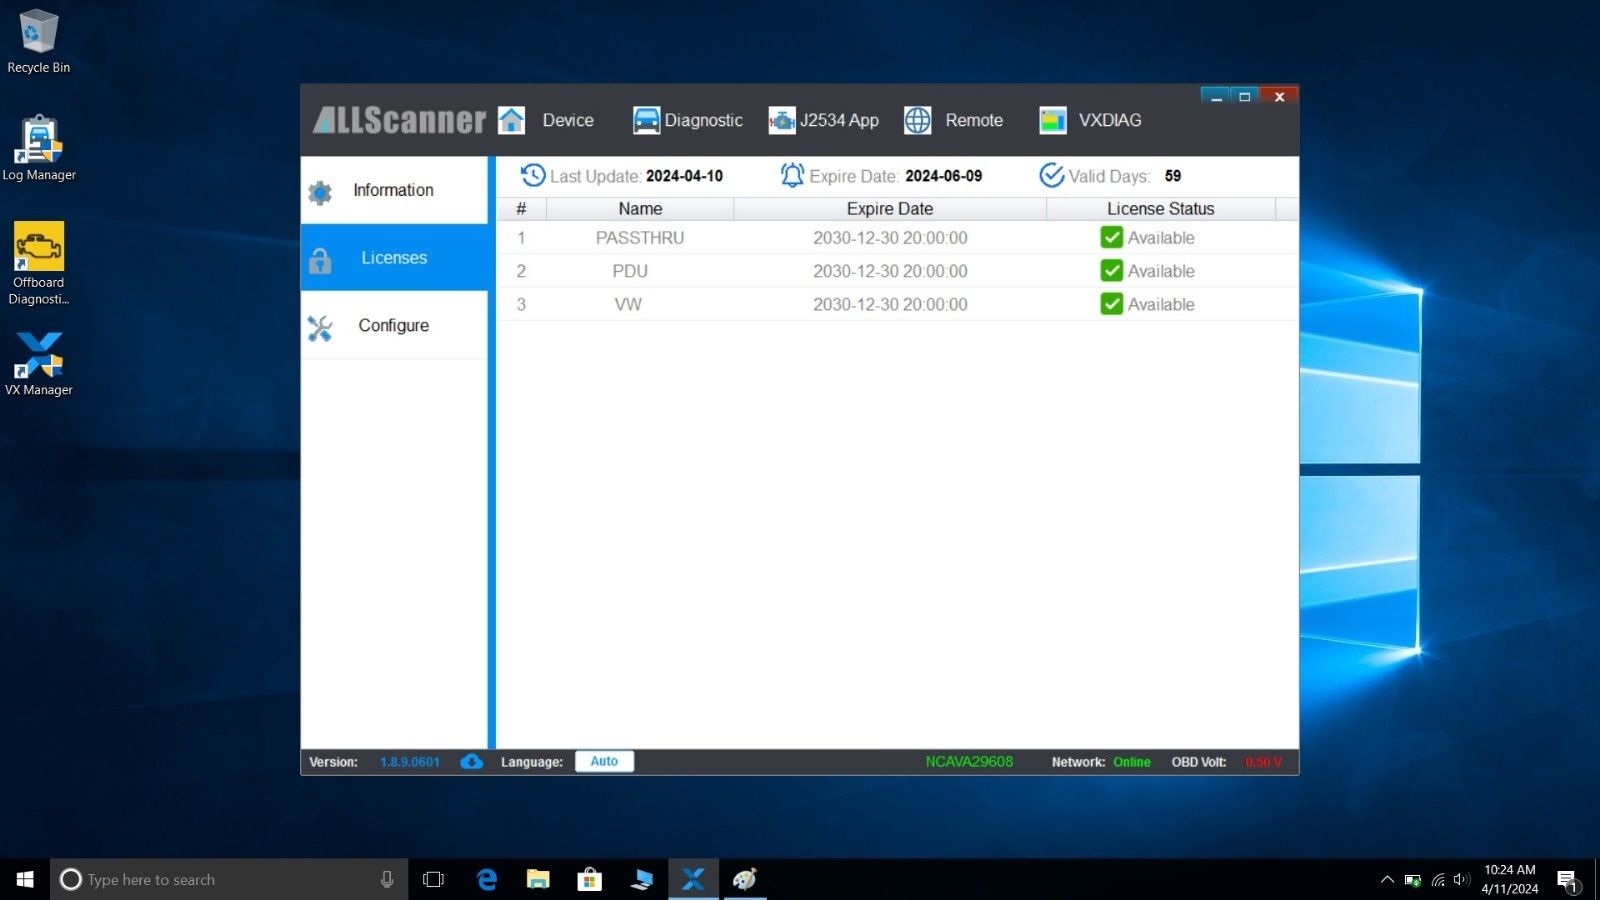Open the Information sidebar section
The width and height of the screenshot is (1600, 900).
(394, 190)
